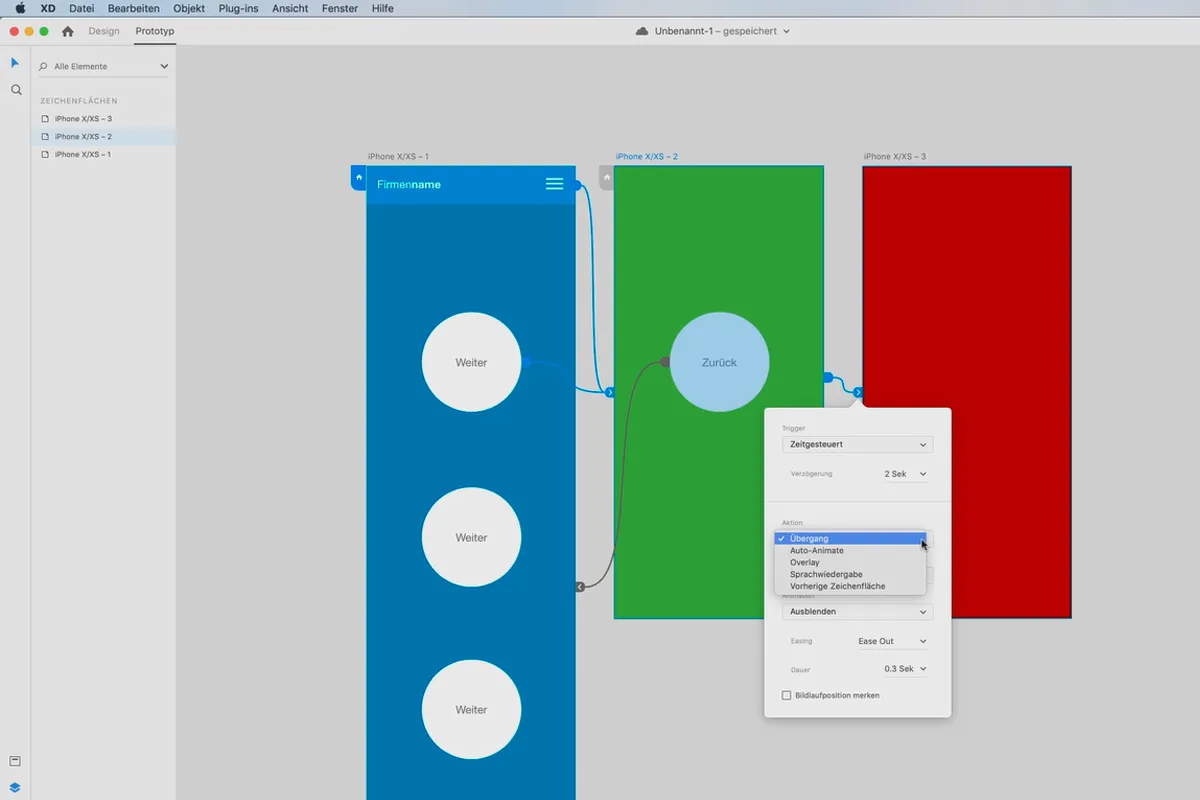Open the Ausblenden animation dropdown
The width and height of the screenshot is (1200, 800).
coord(857,611)
